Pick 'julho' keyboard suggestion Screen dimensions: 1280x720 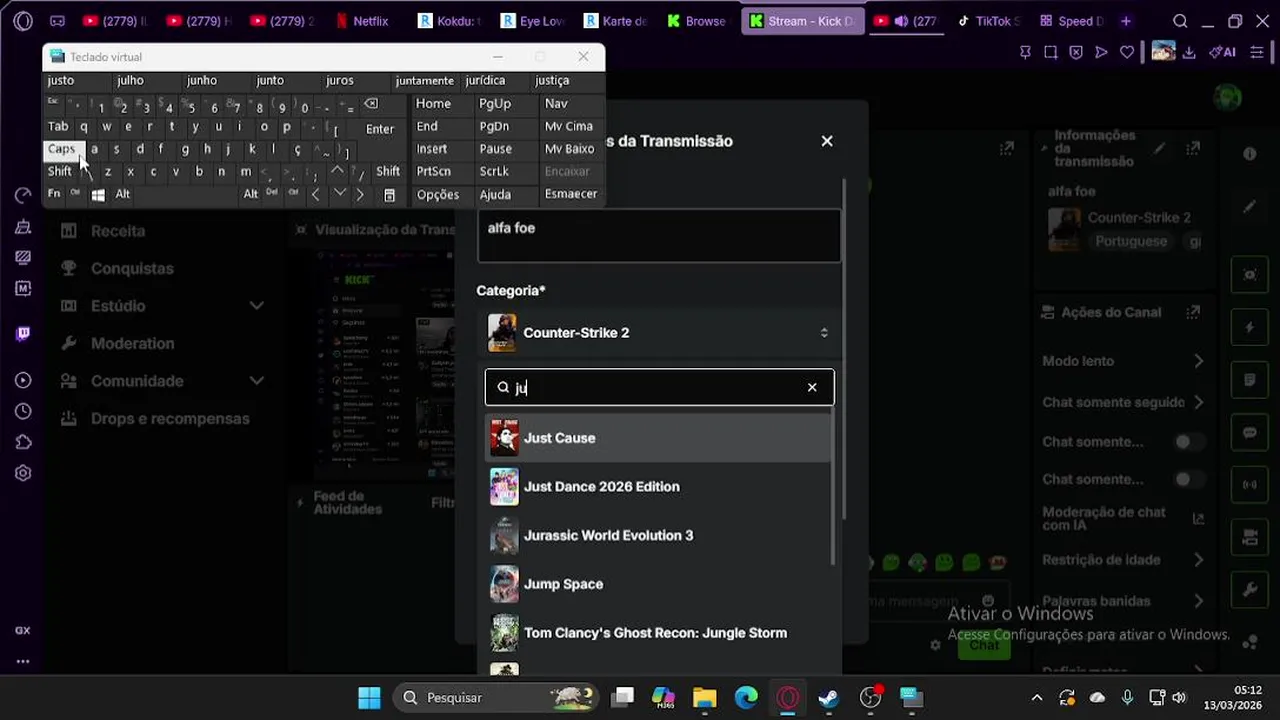coord(130,81)
